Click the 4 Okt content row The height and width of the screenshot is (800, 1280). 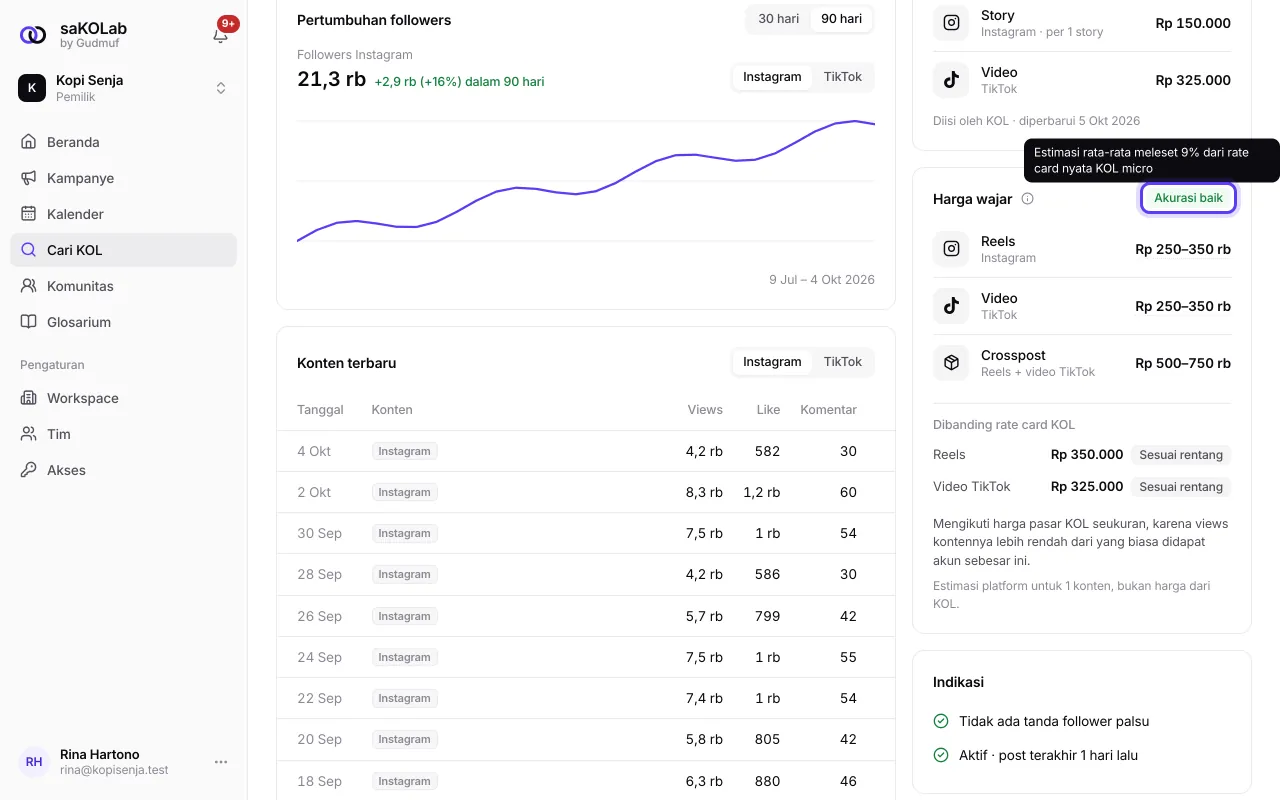pyautogui.click(x=585, y=451)
